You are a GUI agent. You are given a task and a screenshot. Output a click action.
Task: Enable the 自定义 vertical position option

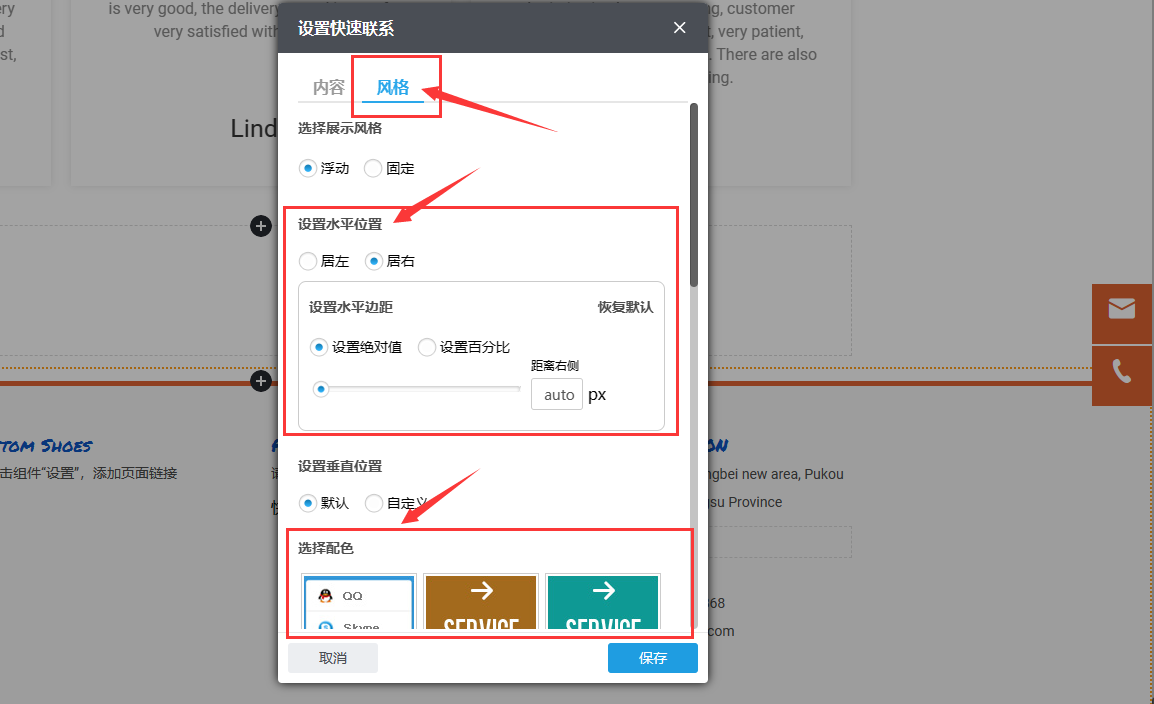373,503
